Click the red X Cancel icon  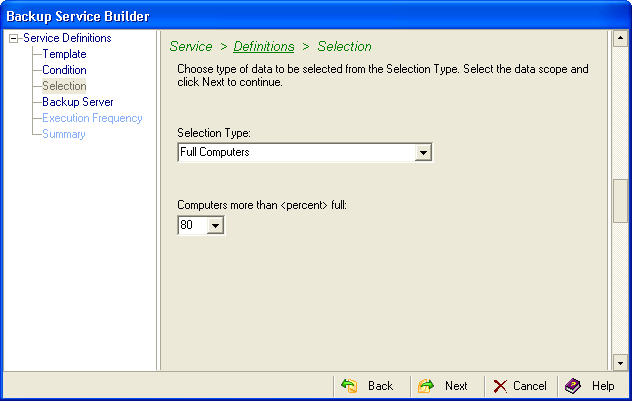tap(500, 386)
